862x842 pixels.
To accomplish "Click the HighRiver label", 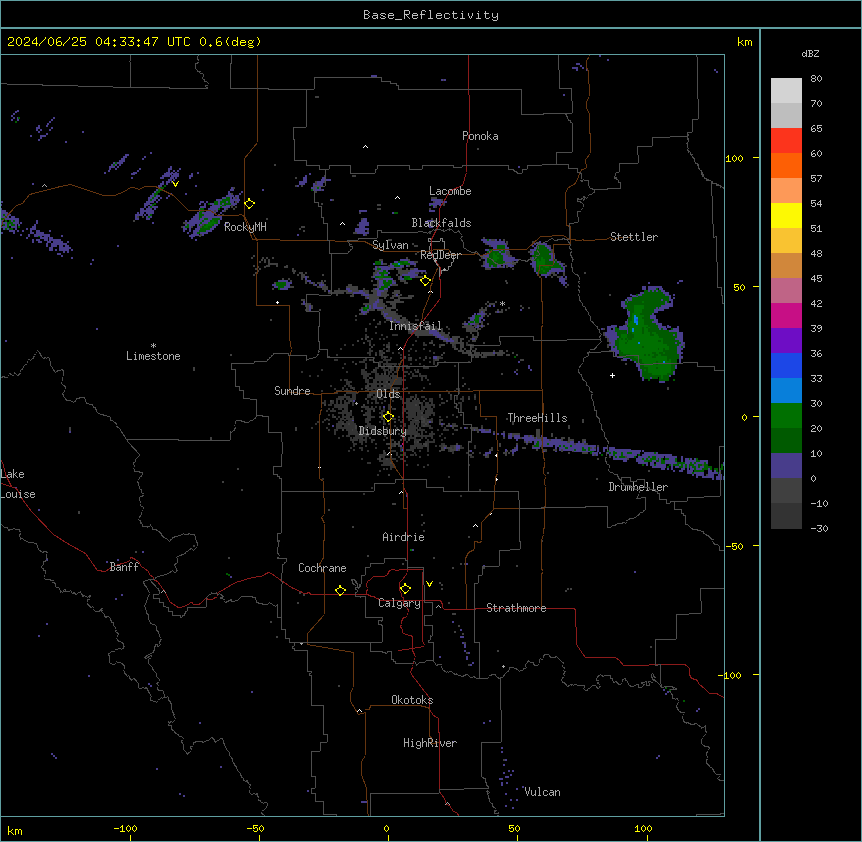I will click(x=430, y=743).
